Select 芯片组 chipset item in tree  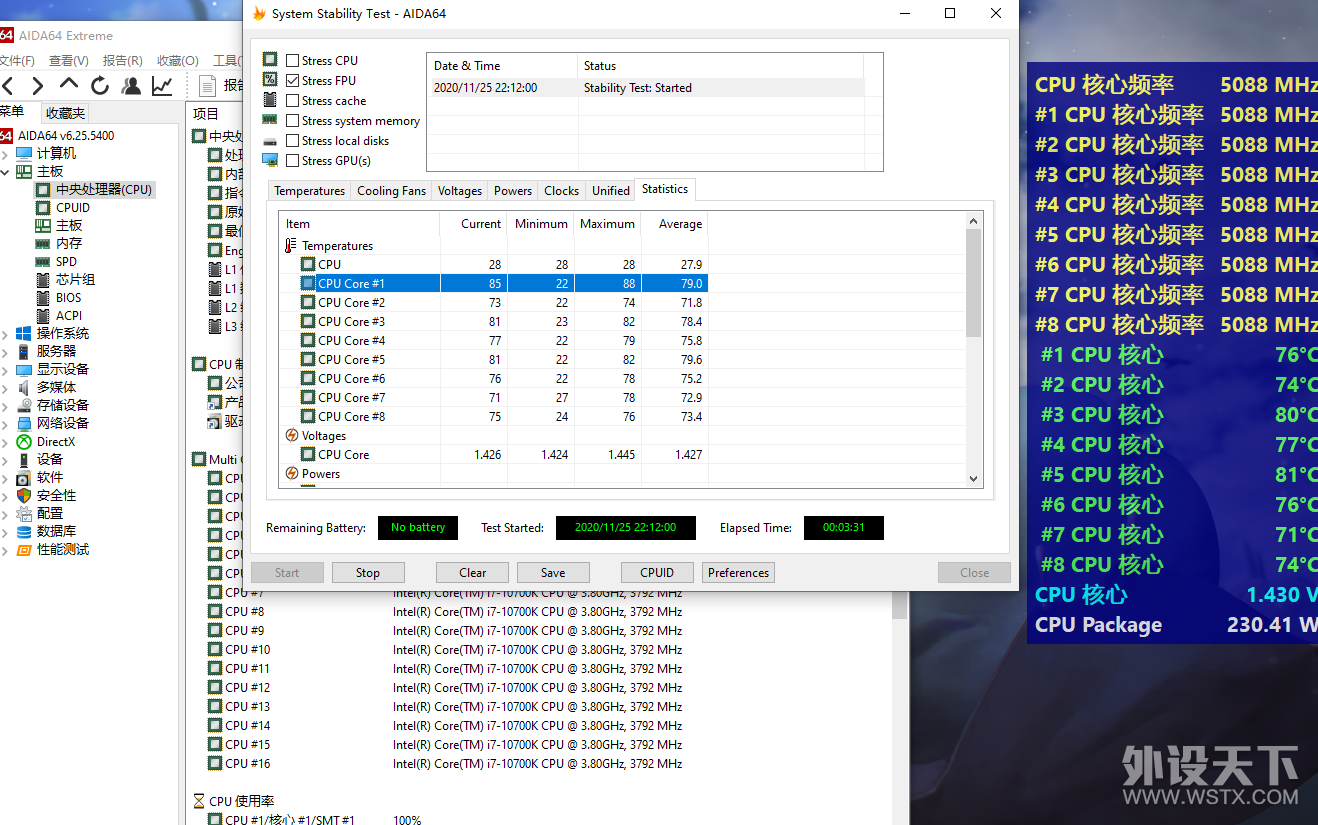pyautogui.click(x=75, y=279)
